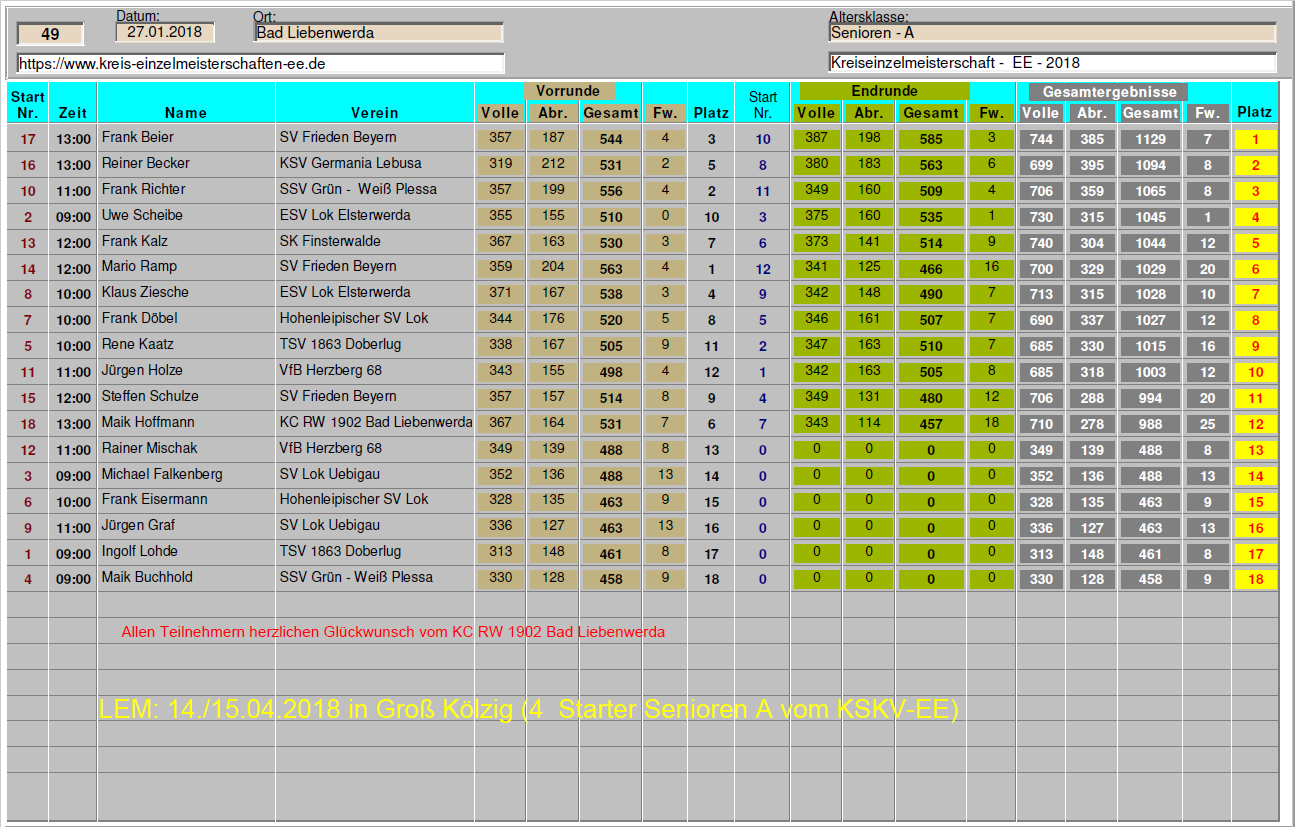1295x827 pixels.
Task: Click club SSV Grün - Weiß Plessa for Frank Richter
Action: tap(358, 189)
